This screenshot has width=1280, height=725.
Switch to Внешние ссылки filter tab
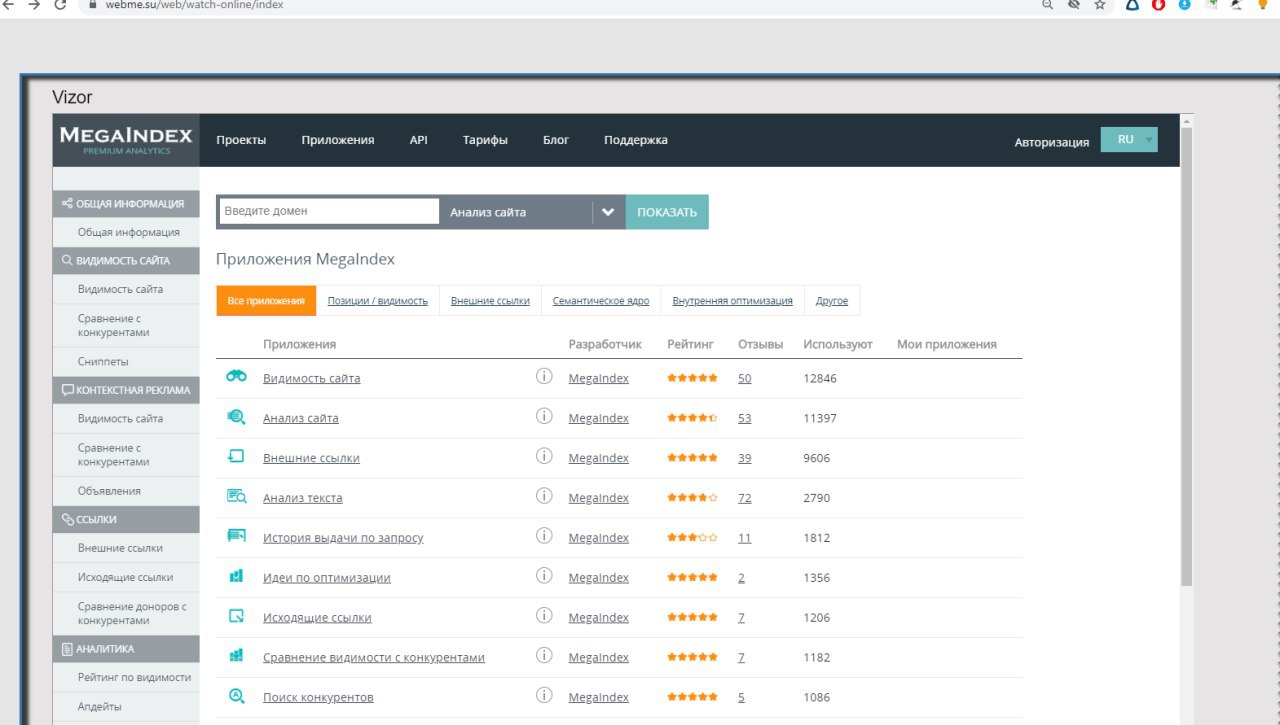click(490, 300)
